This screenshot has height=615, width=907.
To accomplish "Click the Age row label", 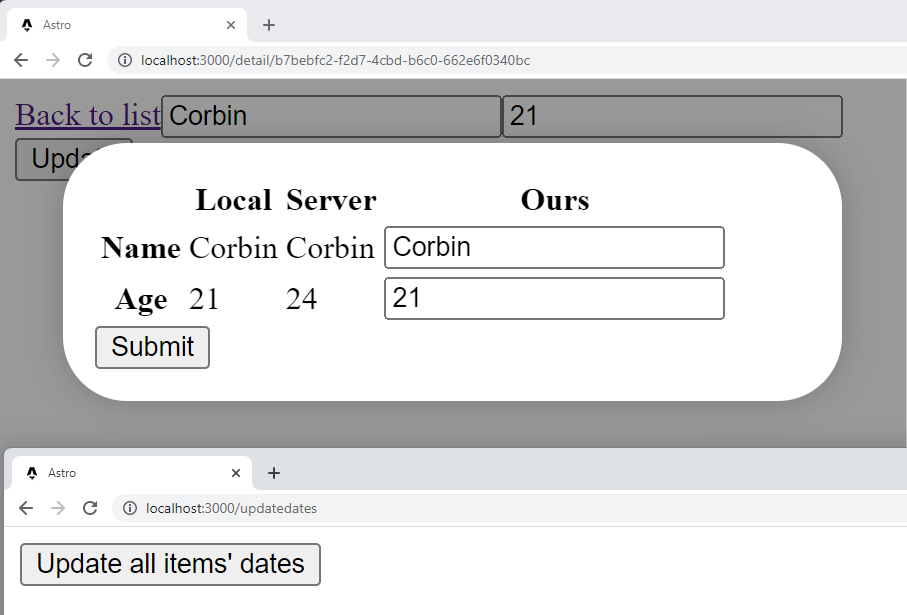I will [141, 300].
